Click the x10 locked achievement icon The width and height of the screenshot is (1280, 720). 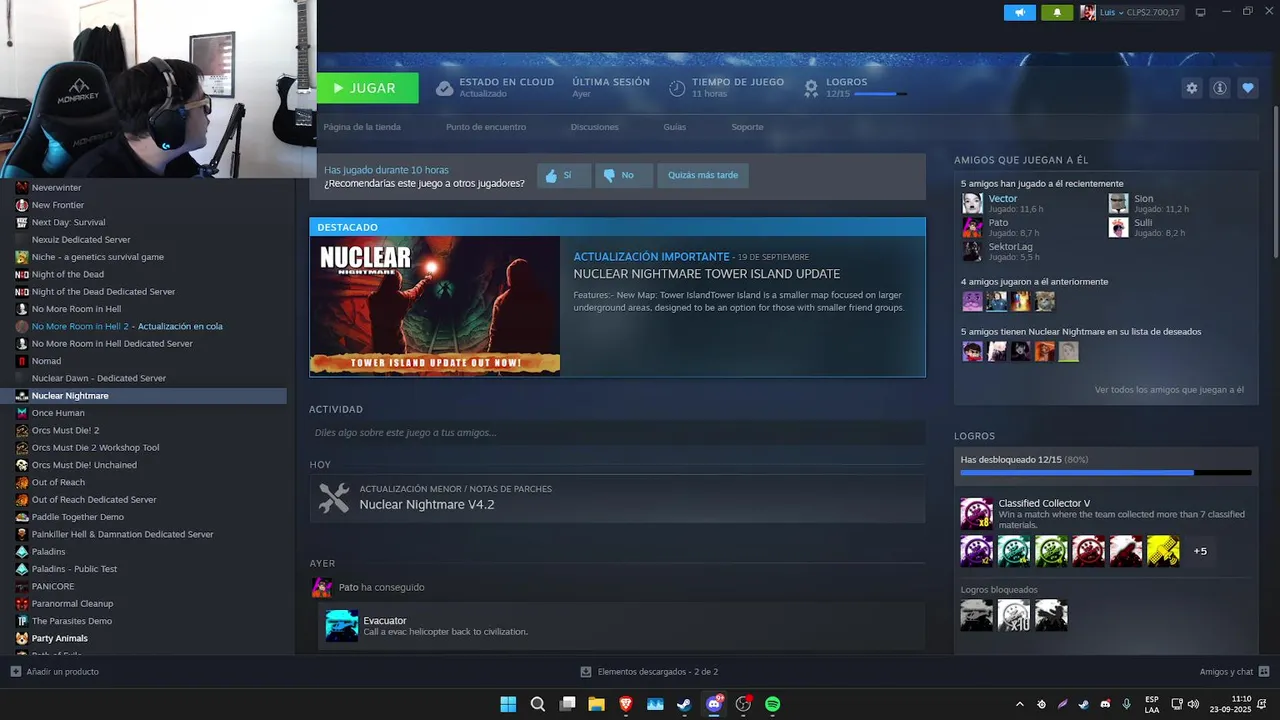point(1014,615)
